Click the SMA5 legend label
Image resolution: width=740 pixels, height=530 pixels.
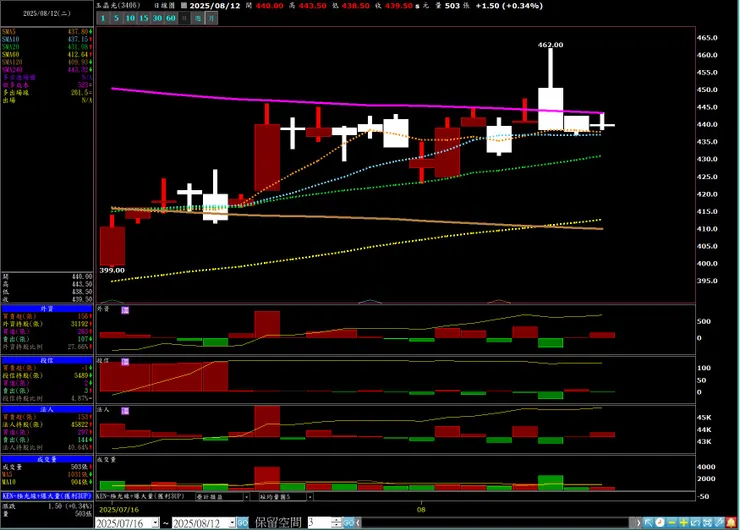tap(8, 32)
